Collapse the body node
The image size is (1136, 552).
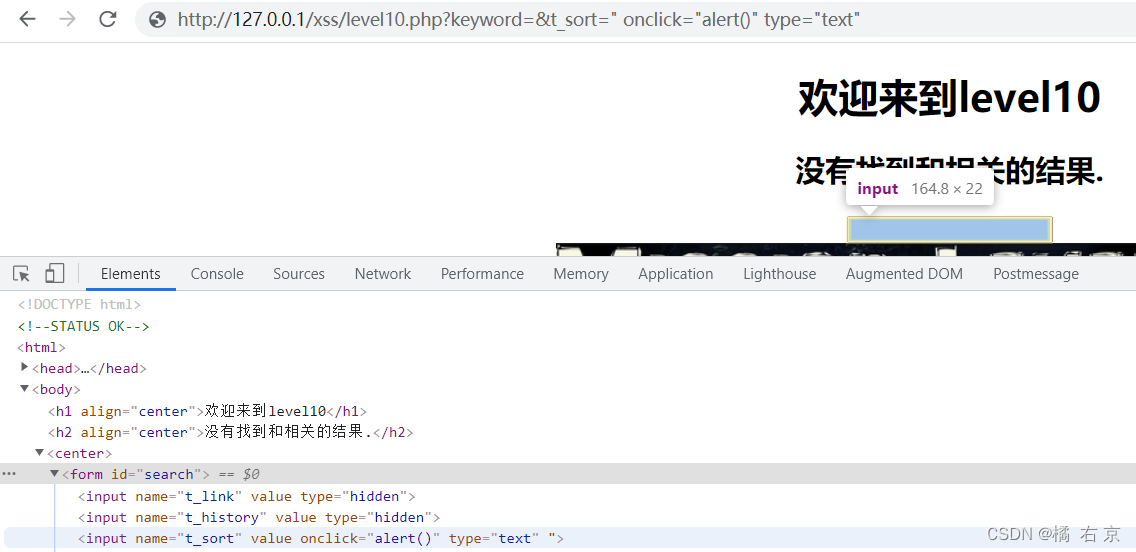tap(25, 389)
